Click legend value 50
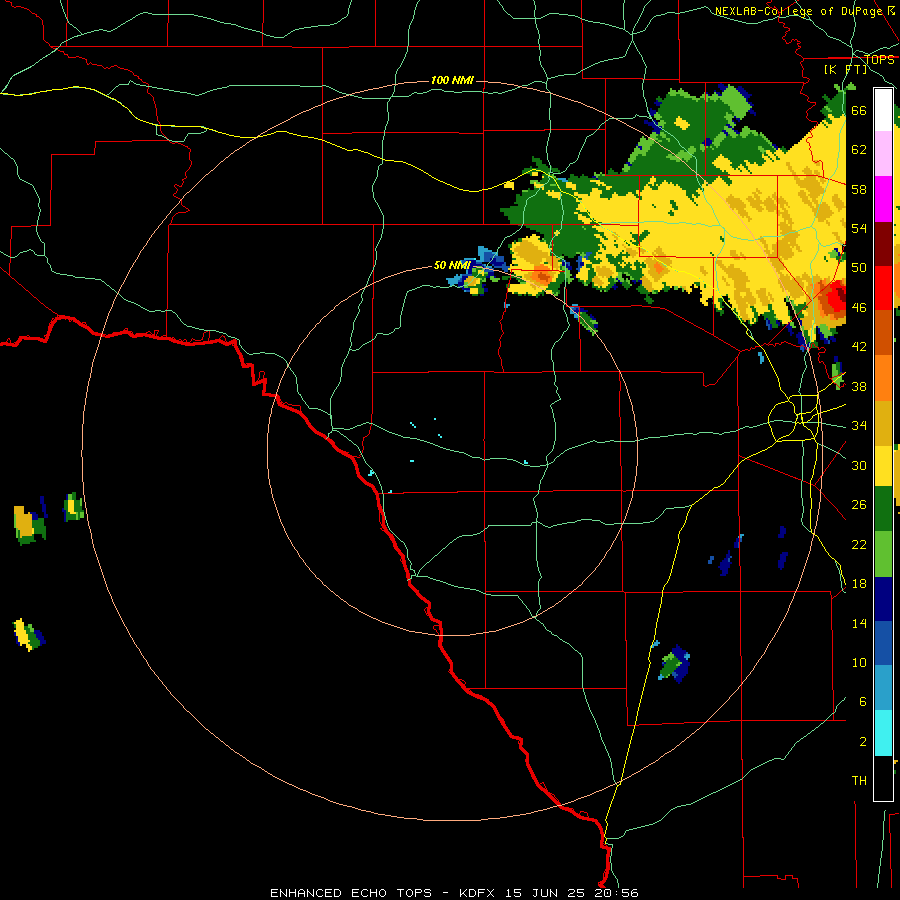 pos(859,267)
